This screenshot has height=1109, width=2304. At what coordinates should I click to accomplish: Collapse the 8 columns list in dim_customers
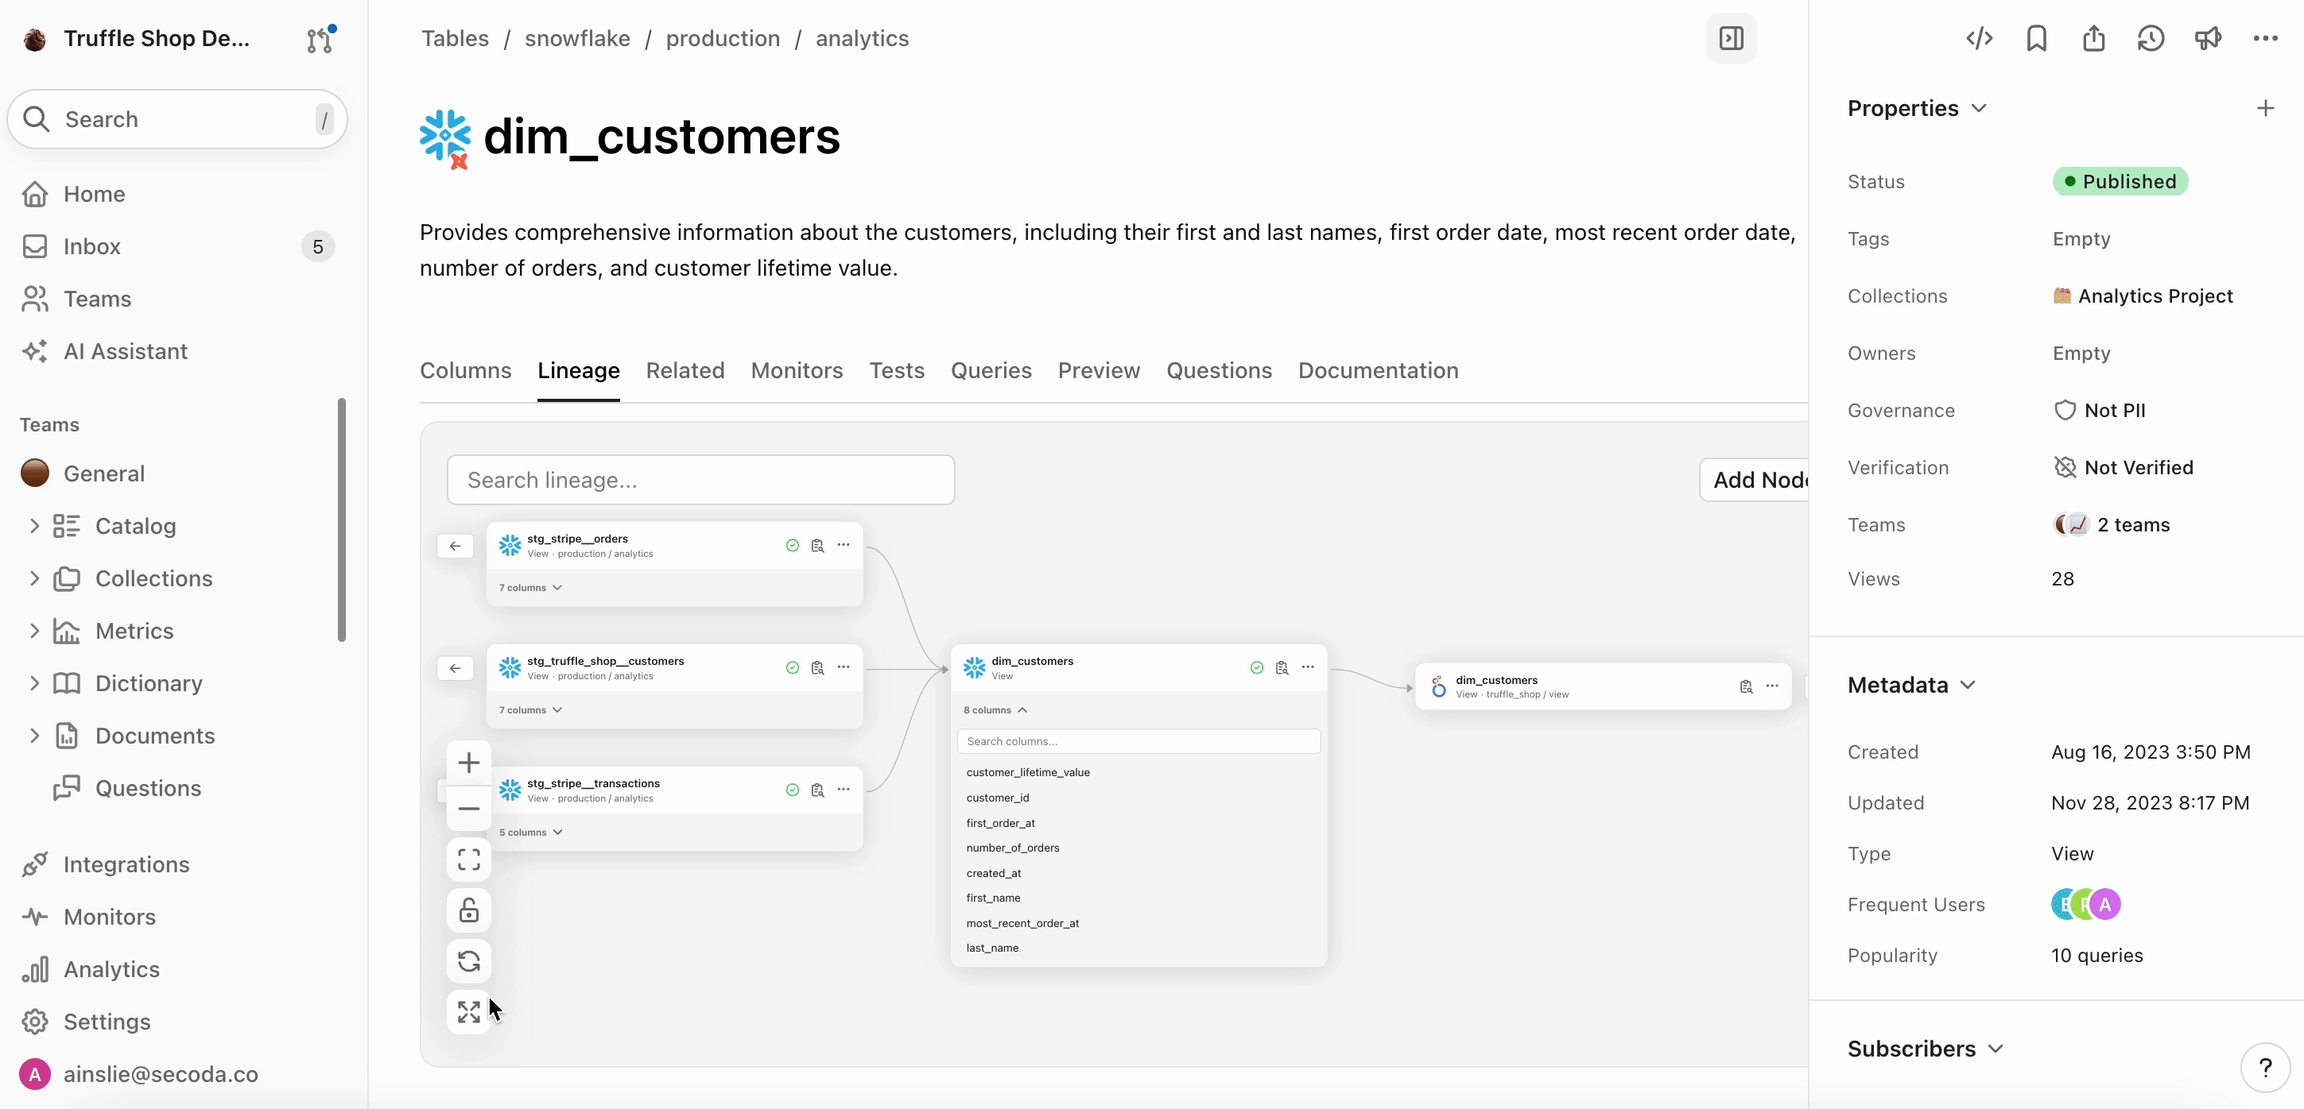[995, 710]
